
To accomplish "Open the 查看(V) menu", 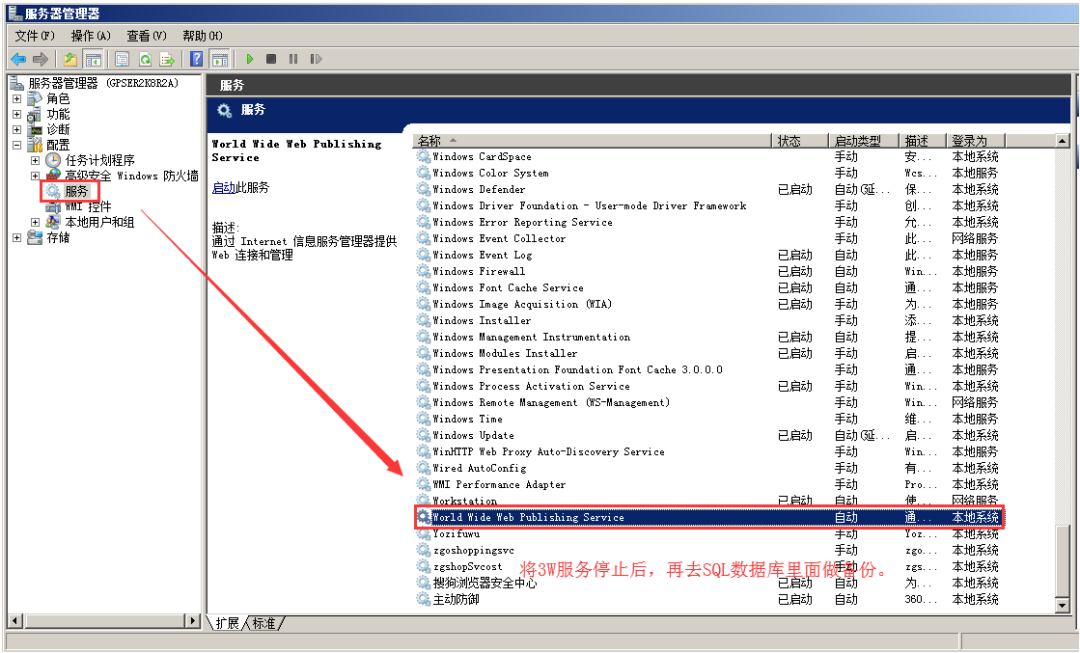I will click(146, 36).
